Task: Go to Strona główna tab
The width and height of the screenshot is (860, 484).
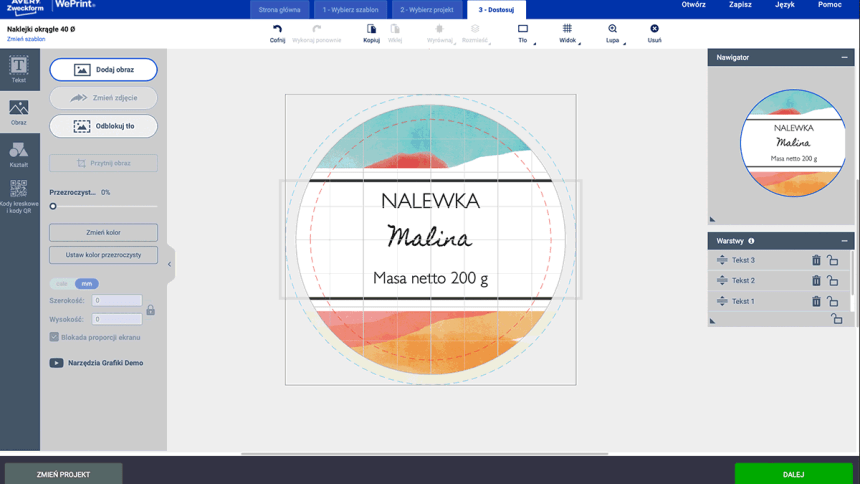Action: [279, 10]
